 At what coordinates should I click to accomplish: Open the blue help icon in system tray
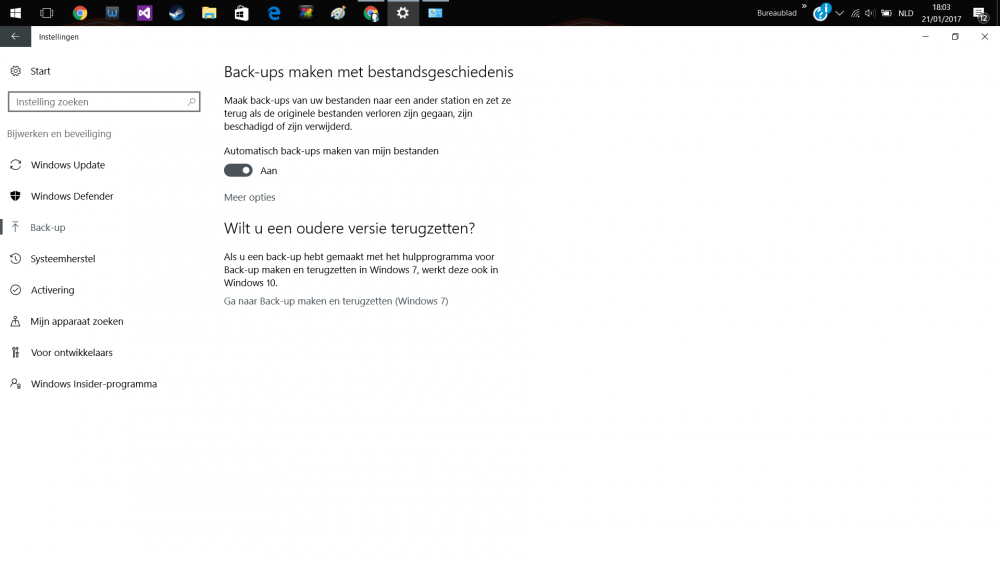[821, 12]
